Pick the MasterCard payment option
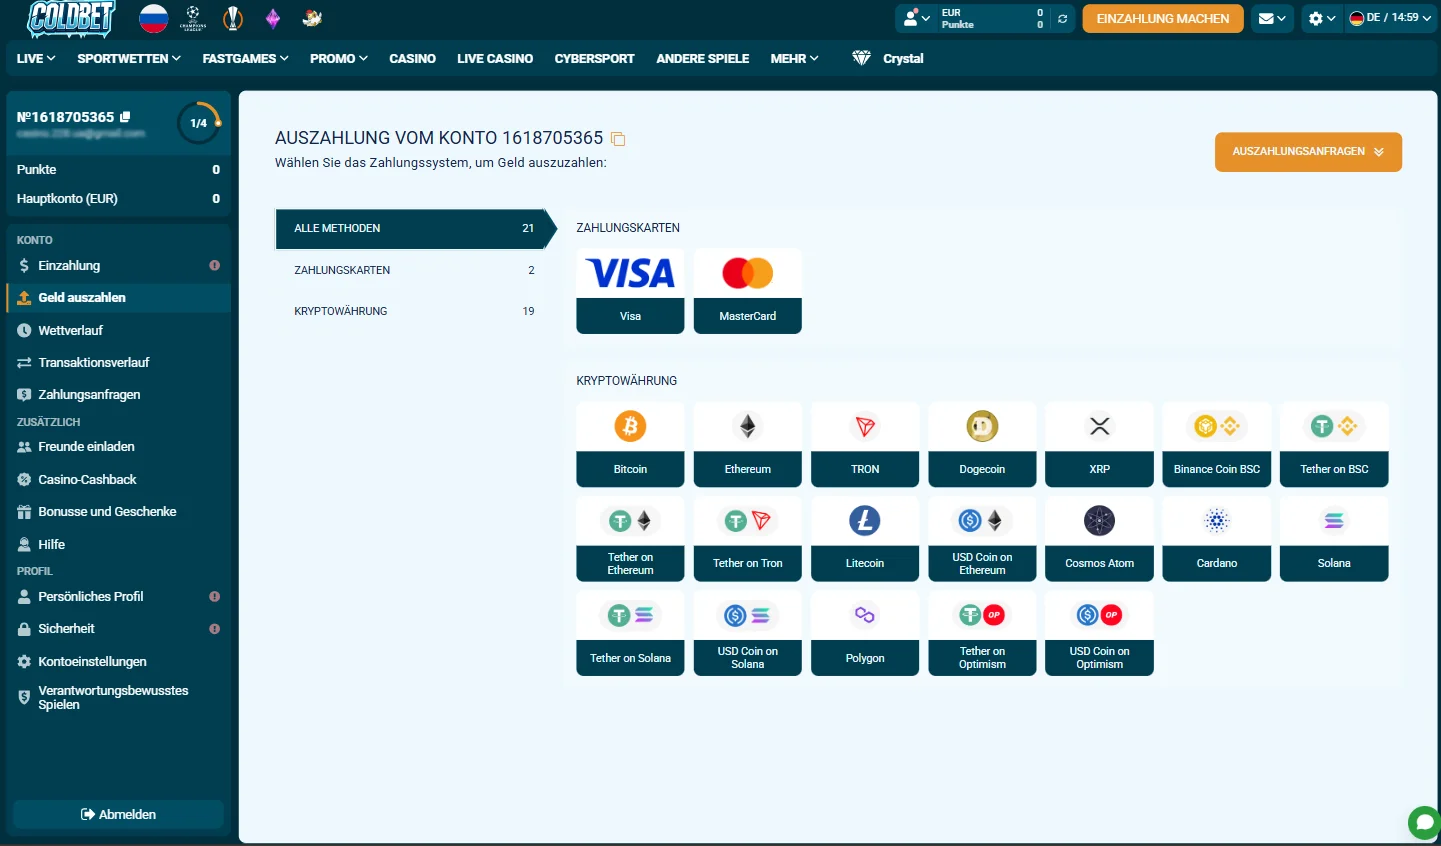1441x846 pixels. [x=747, y=290]
